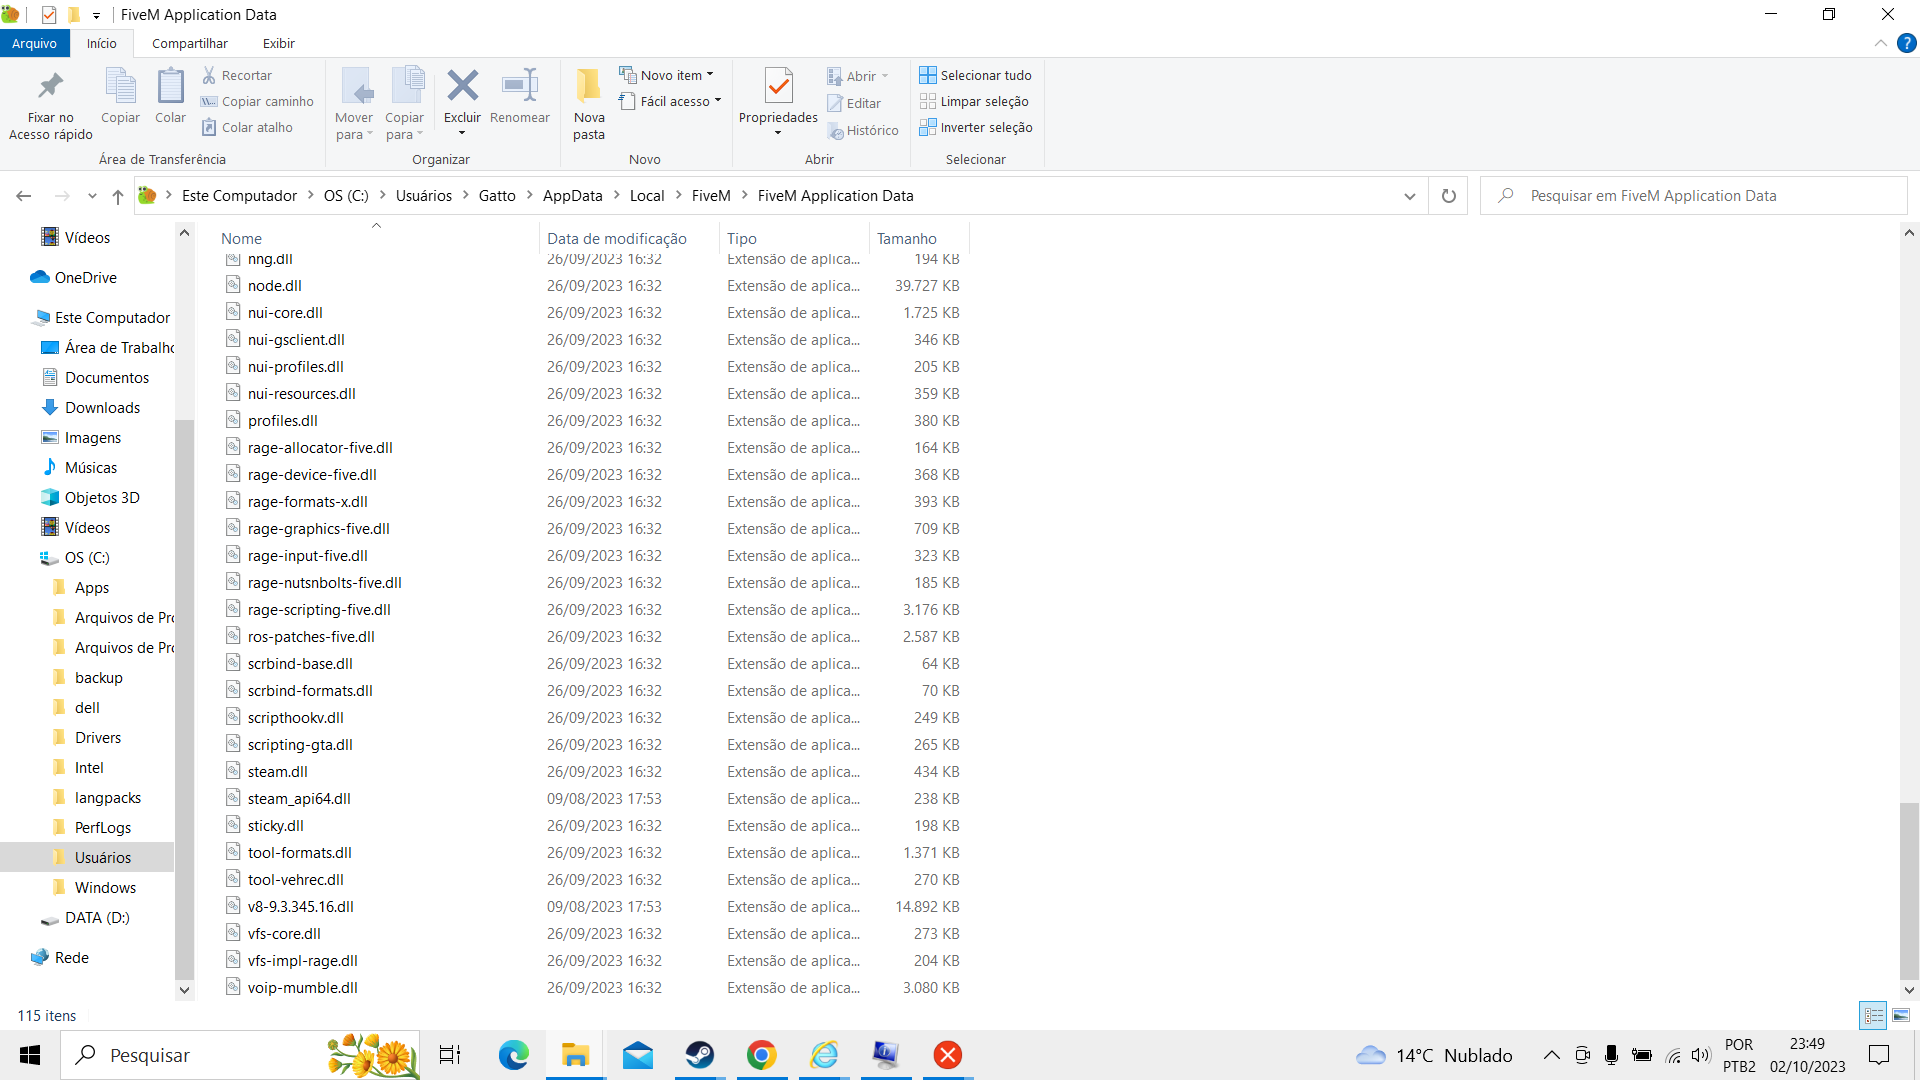Screen dimensions: 1920x1080
Task: Create a Nova pasta folder
Action: tap(589, 105)
